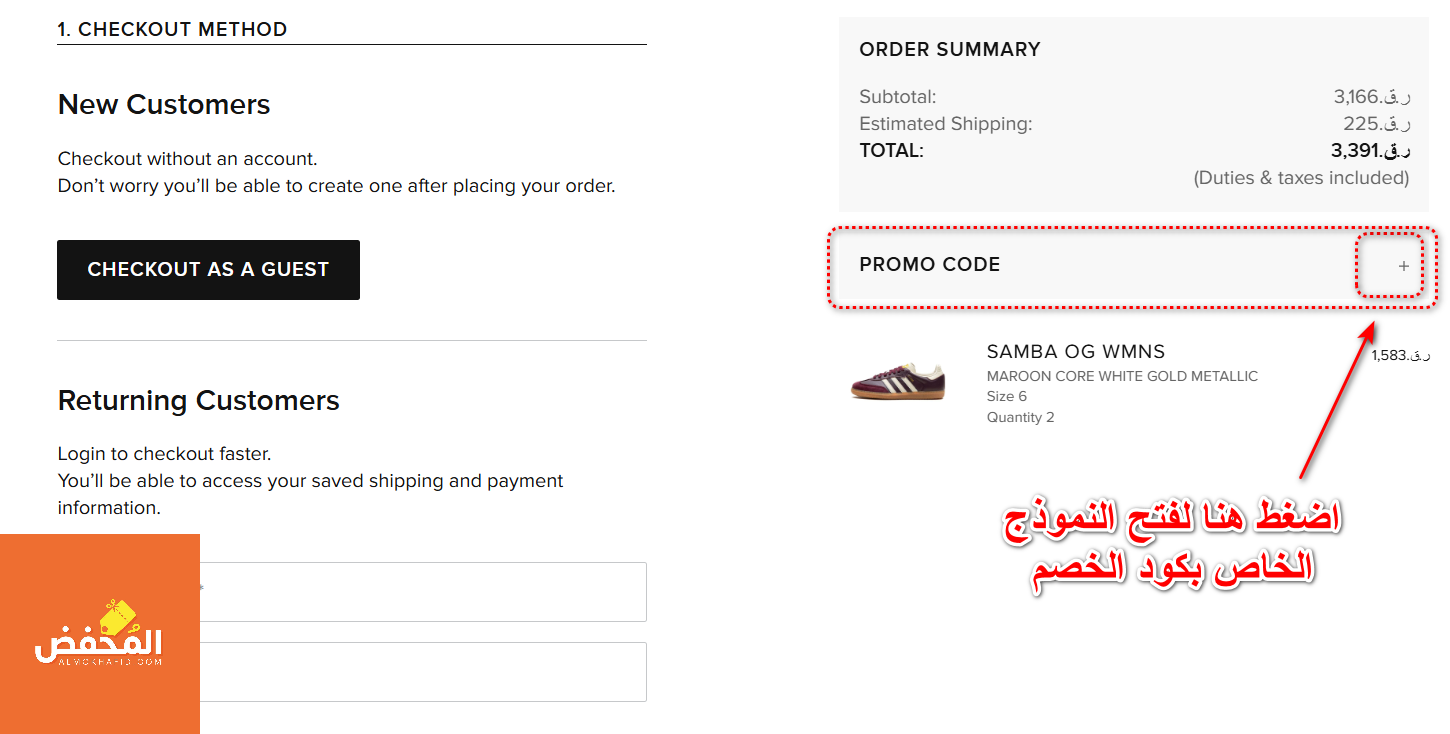The image size is (1450, 734).
Task: Click the New Customers heading
Action: point(164,104)
